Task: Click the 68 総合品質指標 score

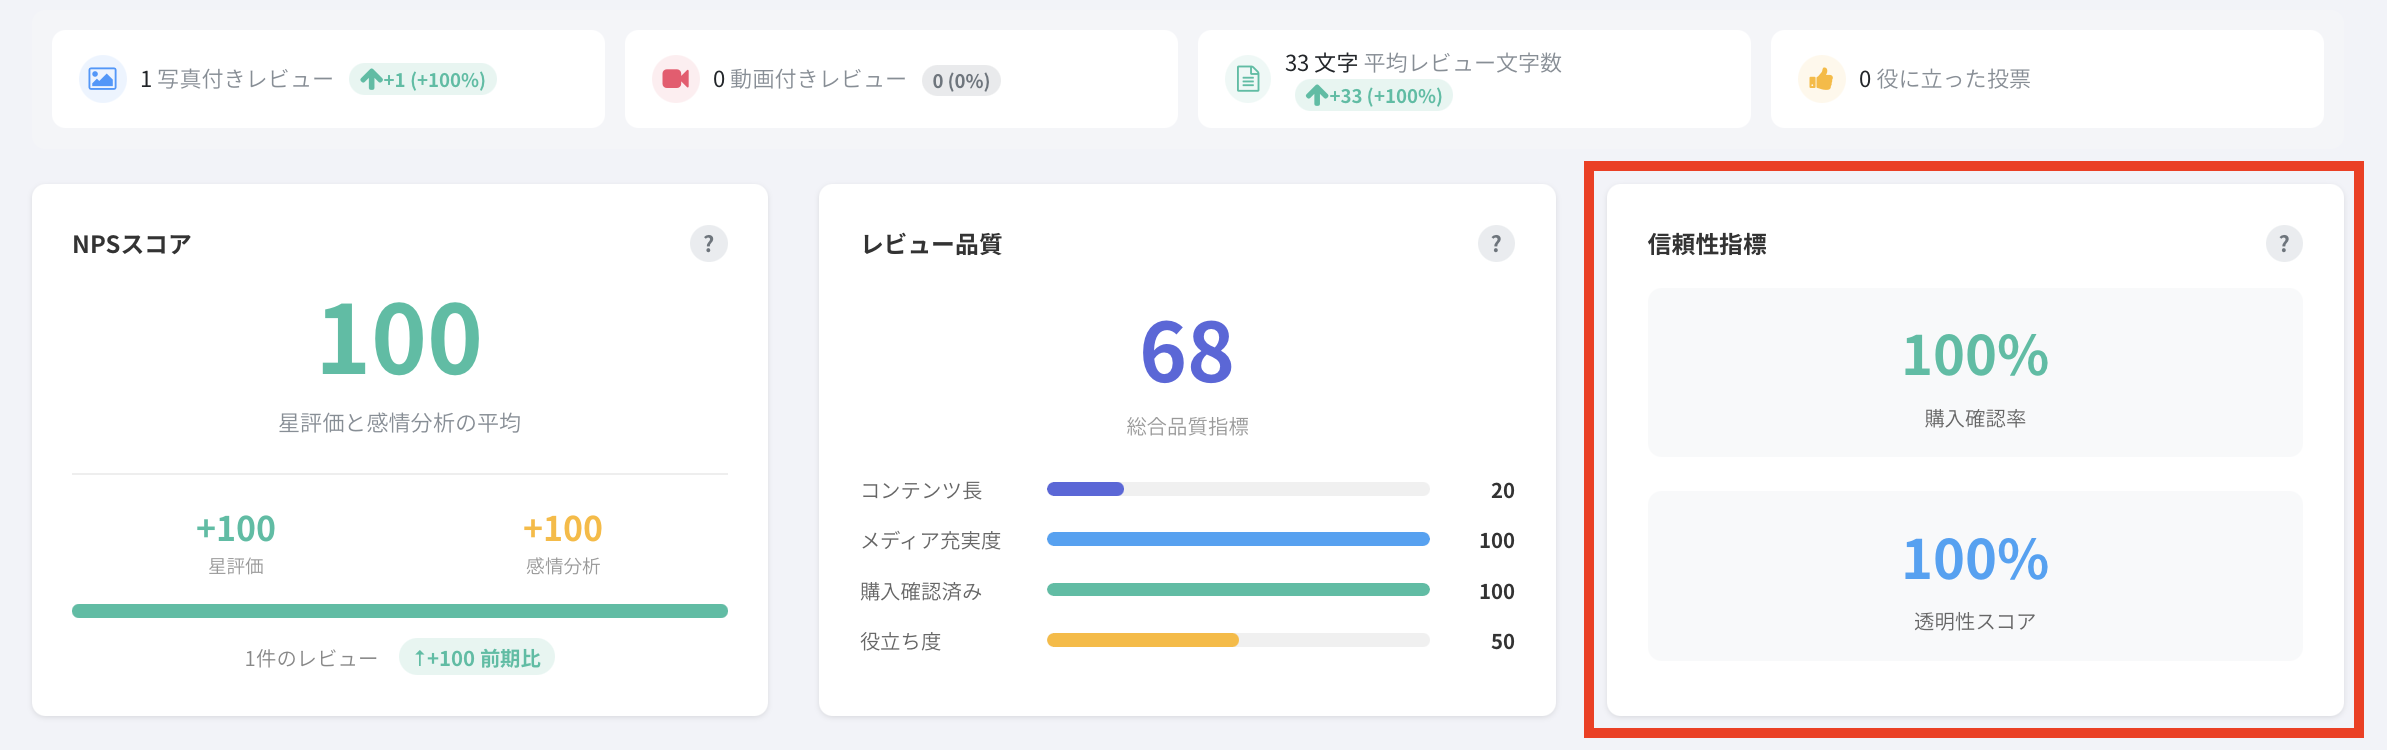Action: tap(1187, 352)
